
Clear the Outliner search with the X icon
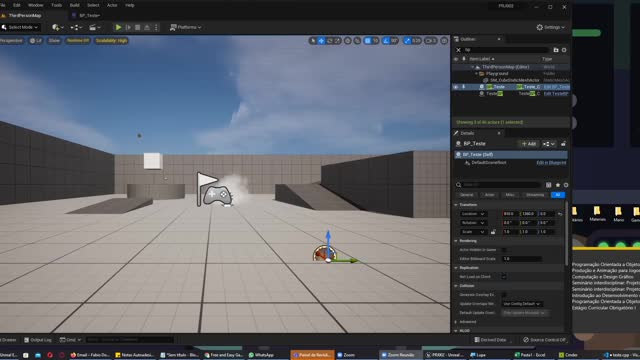click(458, 50)
